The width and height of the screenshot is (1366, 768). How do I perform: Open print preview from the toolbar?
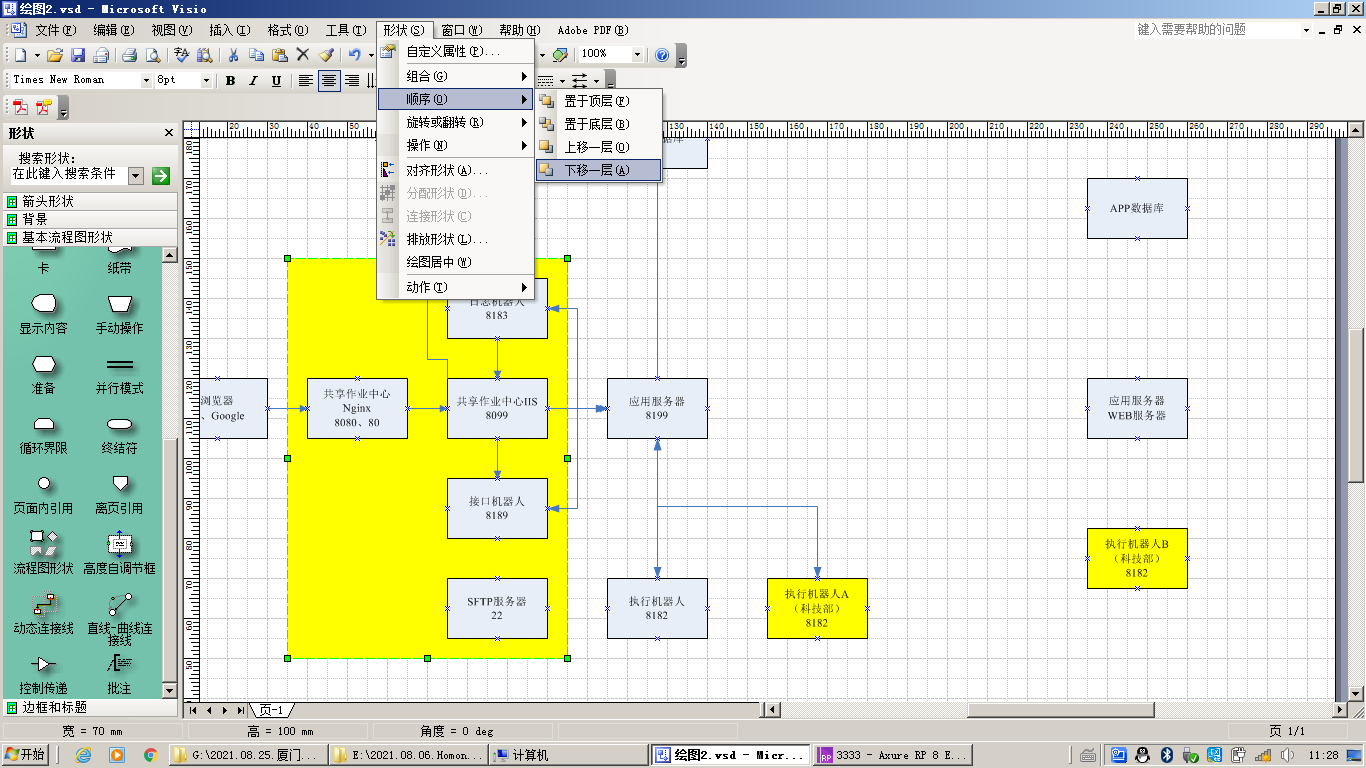pos(153,55)
